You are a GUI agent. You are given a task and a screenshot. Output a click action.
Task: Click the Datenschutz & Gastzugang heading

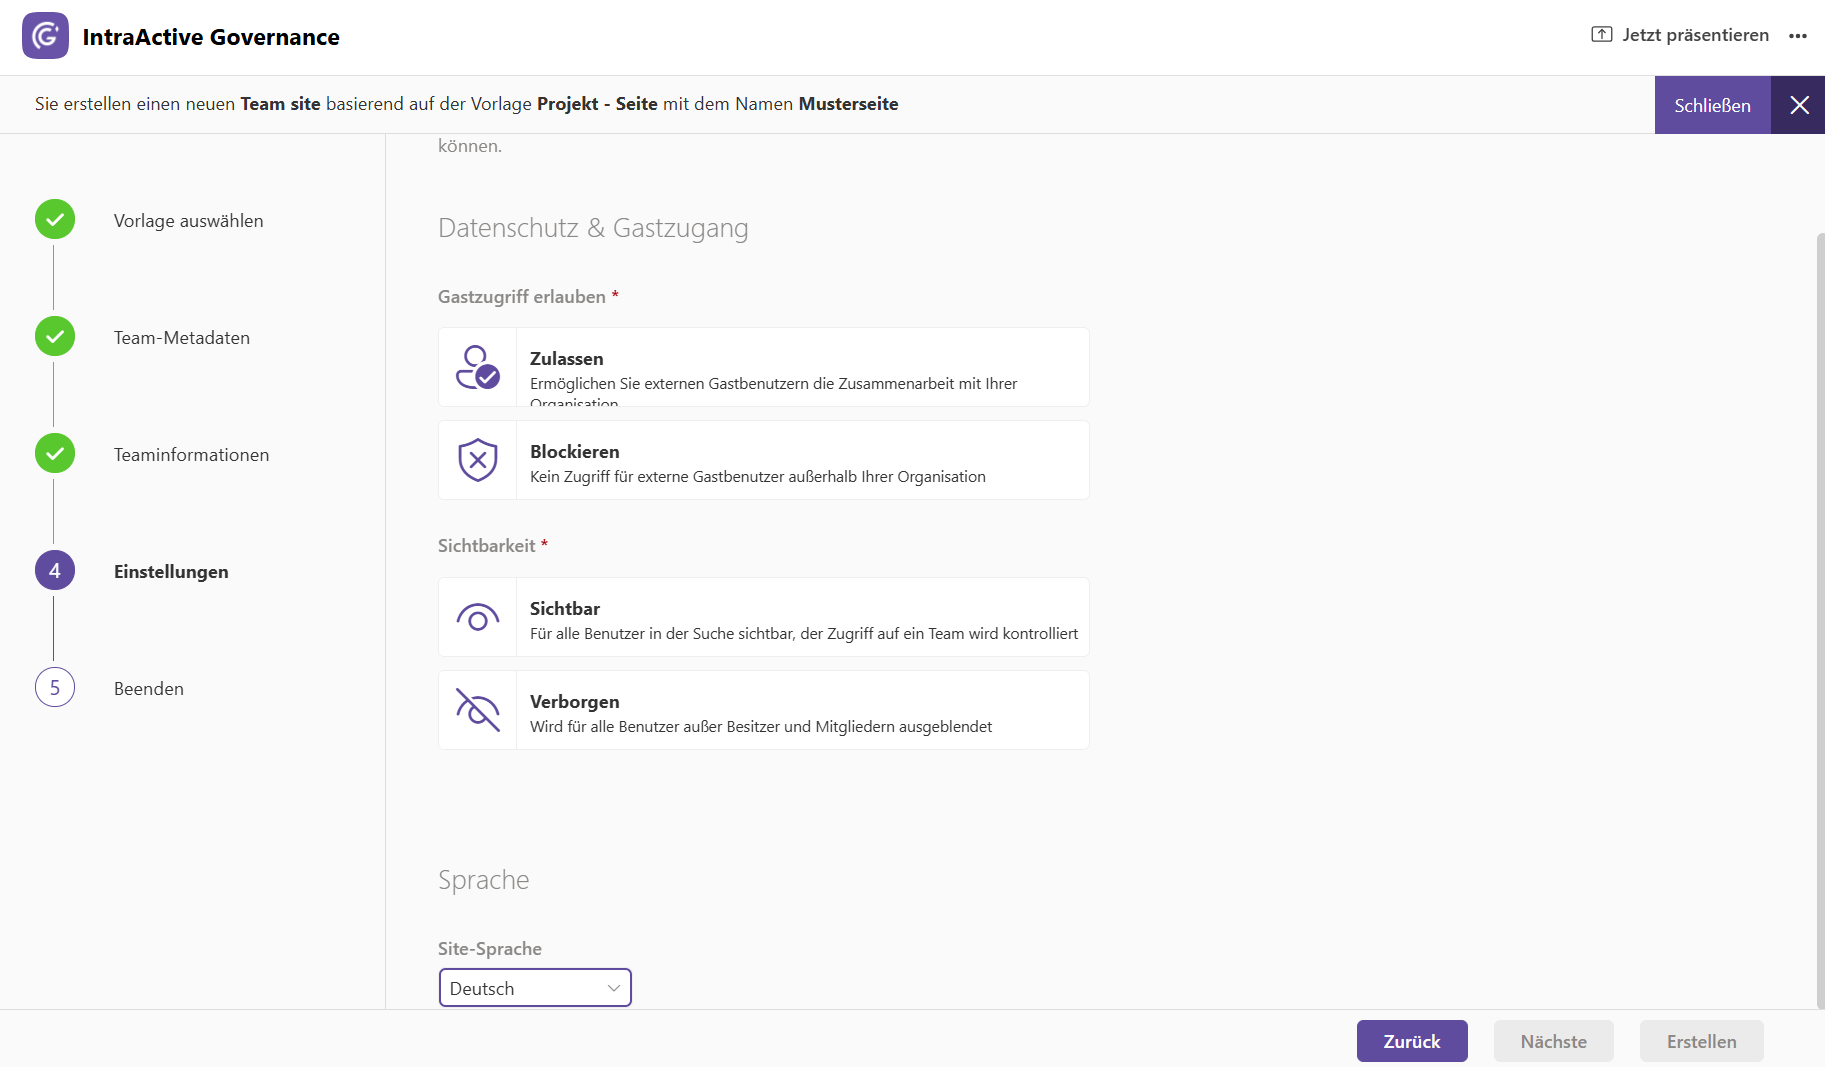593,228
